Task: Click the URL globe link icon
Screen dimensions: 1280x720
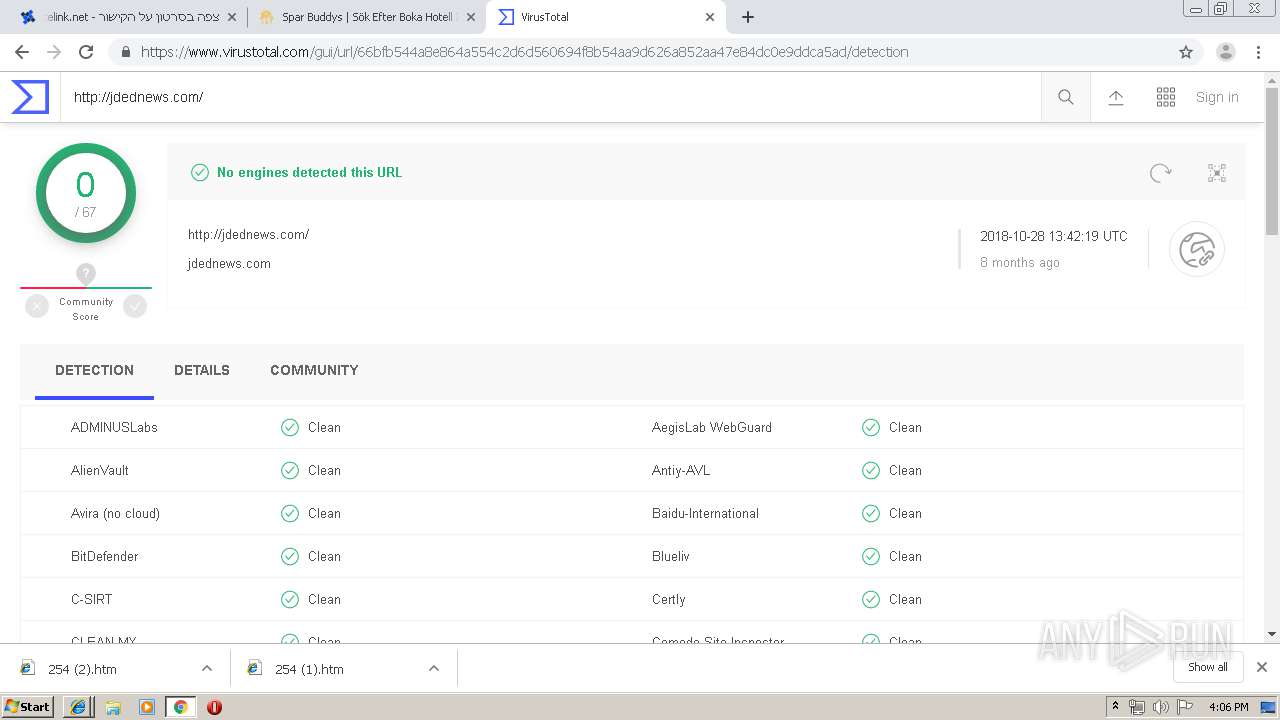Action: [x=1197, y=249]
